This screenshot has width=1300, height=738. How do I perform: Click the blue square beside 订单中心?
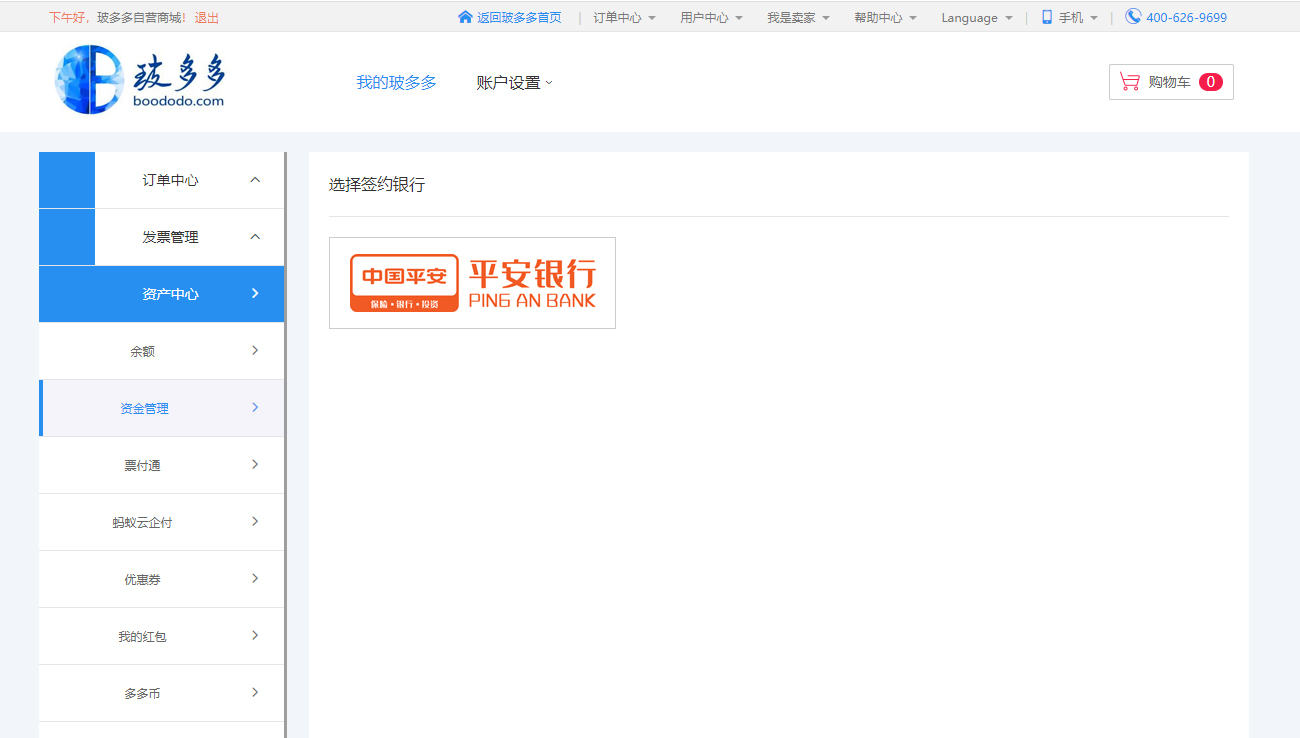pyautogui.click(x=67, y=180)
